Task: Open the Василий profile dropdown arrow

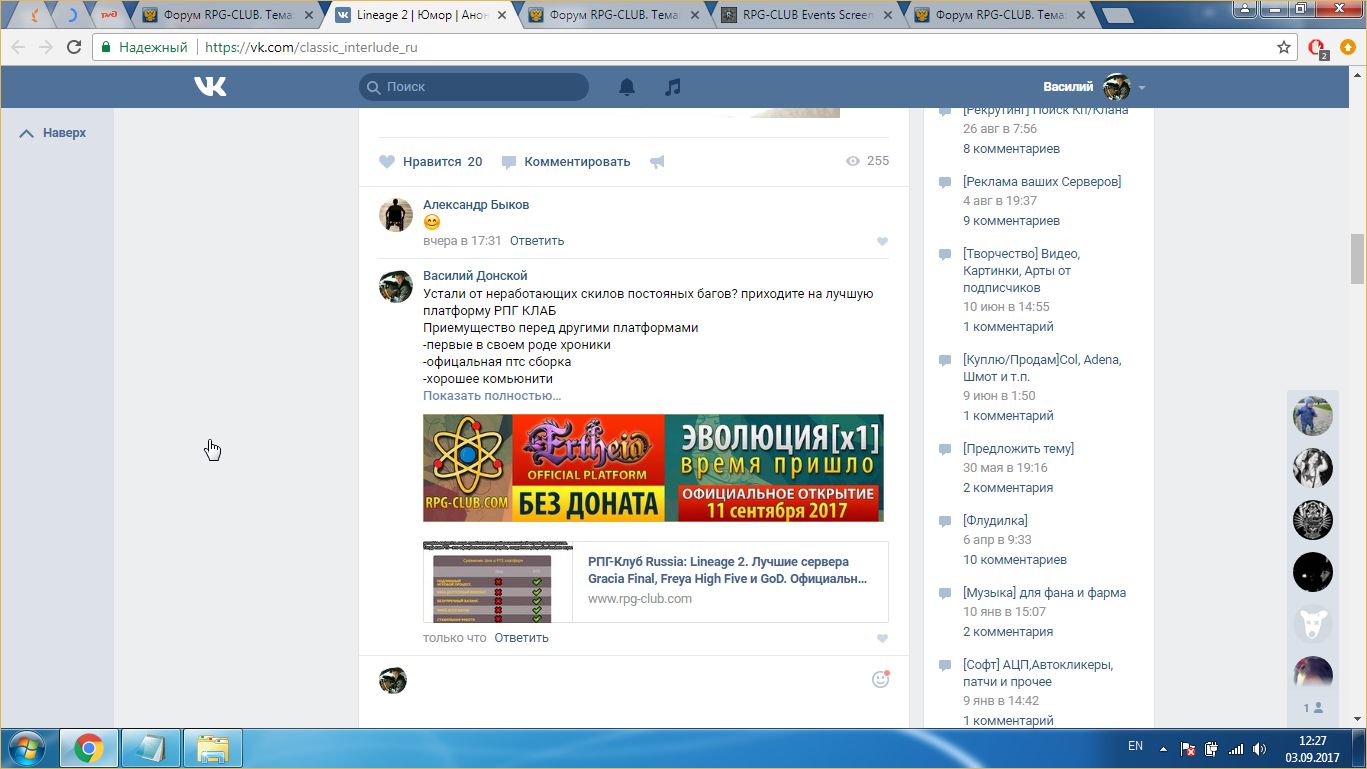Action: pyautogui.click(x=1142, y=88)
